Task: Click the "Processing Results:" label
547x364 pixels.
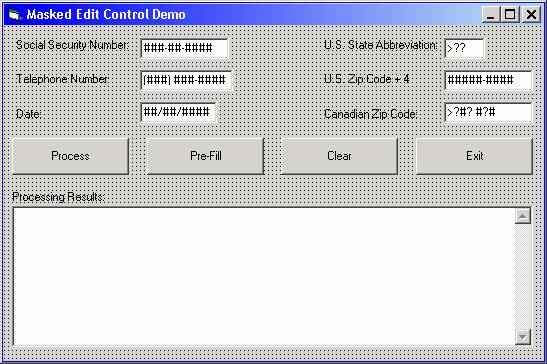Action: click(x=58, y=197)
